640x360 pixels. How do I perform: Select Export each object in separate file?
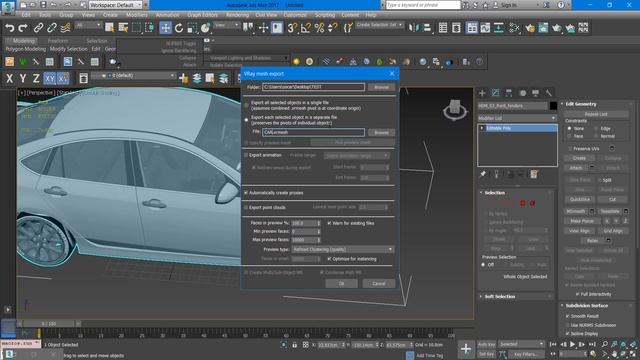pyautogui.click(x=246, y=120)
